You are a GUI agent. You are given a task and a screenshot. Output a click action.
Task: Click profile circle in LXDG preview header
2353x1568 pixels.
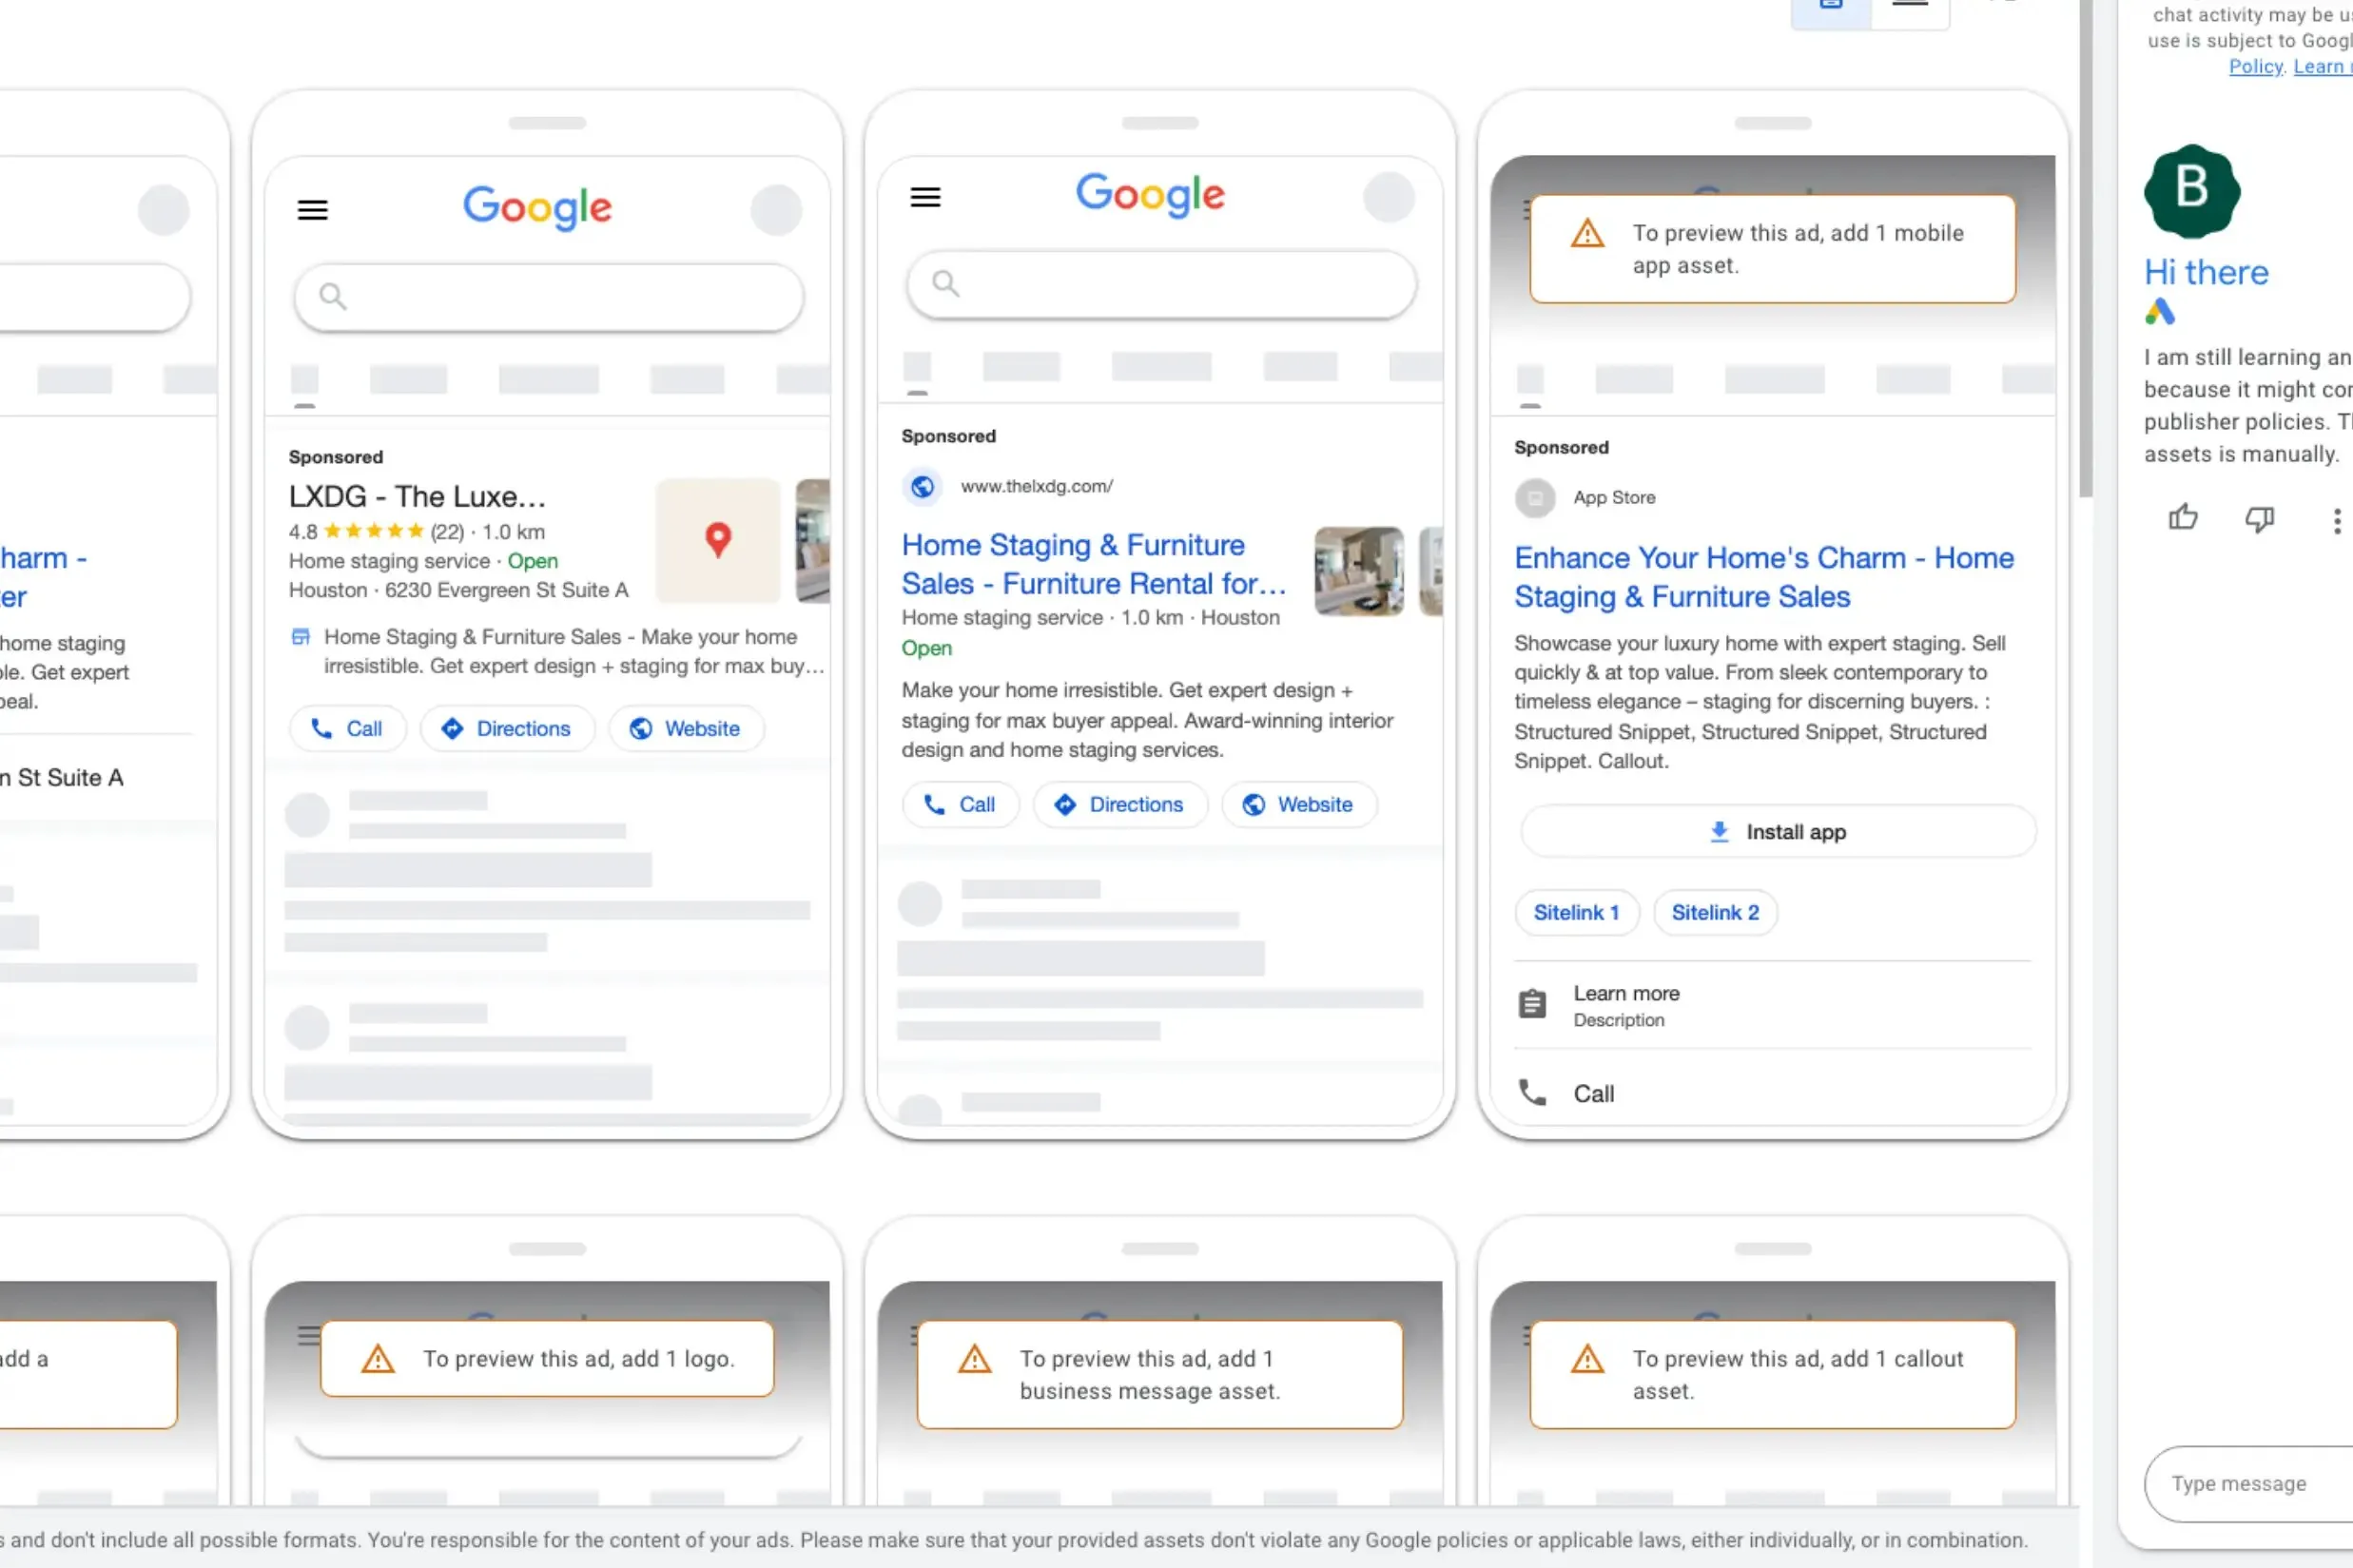pos(777,210)
